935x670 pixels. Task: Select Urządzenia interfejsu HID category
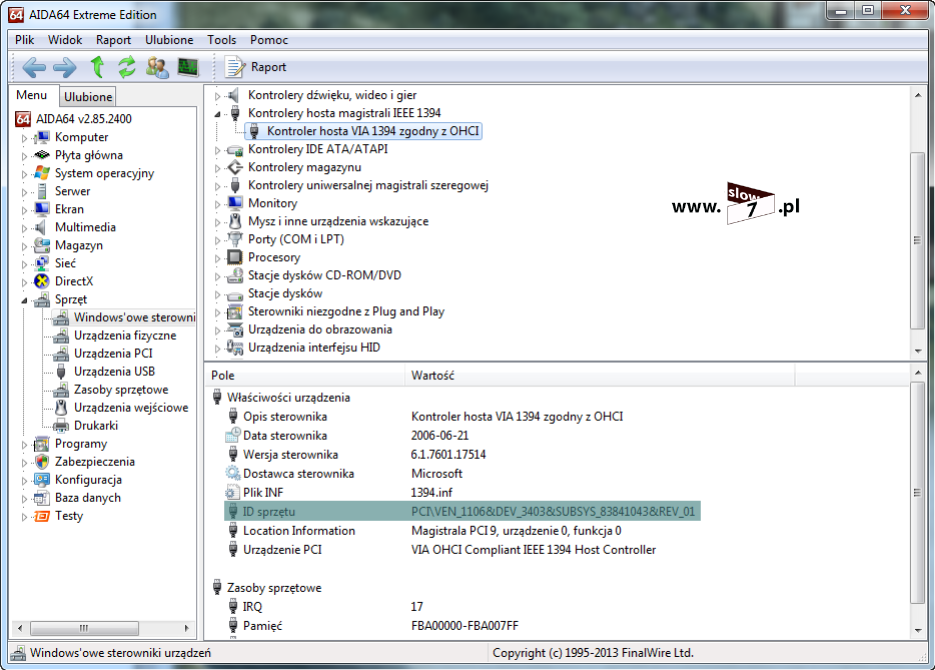[x=314, y=348]
